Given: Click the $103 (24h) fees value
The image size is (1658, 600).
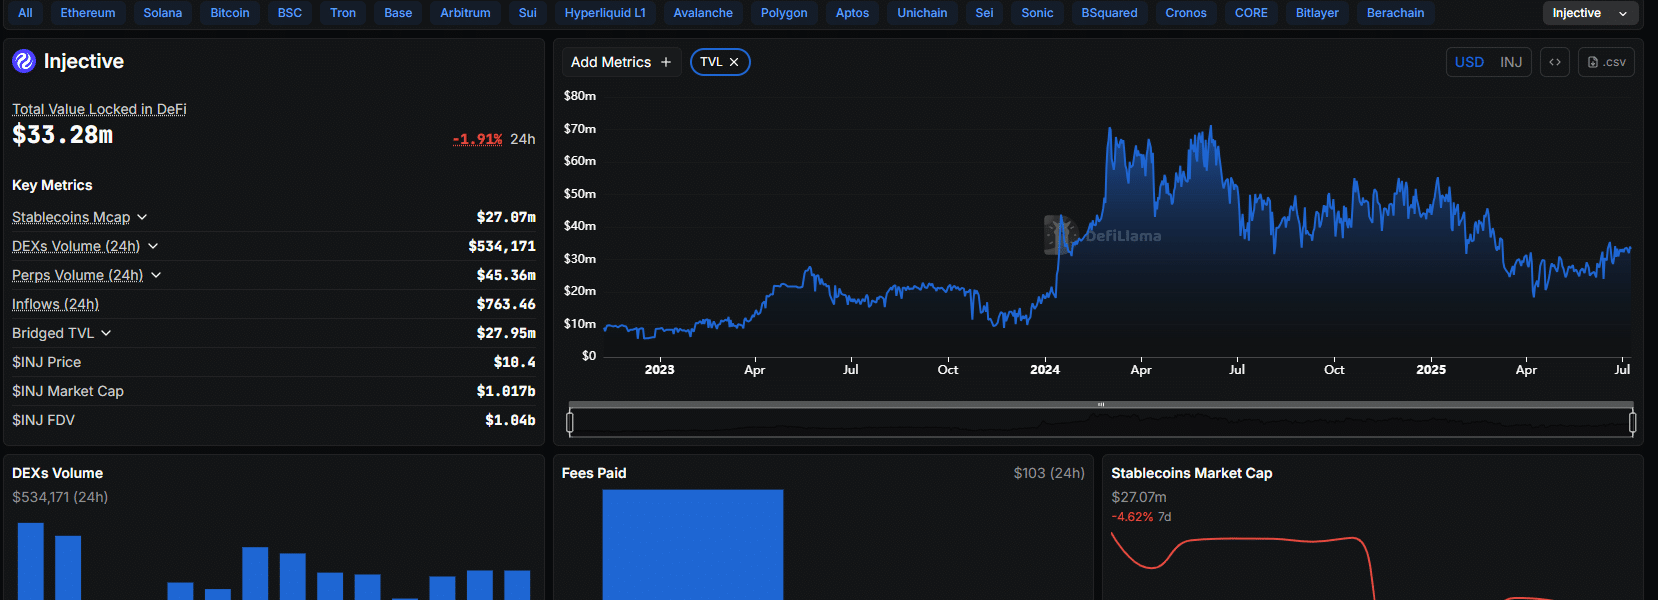Looking at the screenshot, I should (1049, 473).
